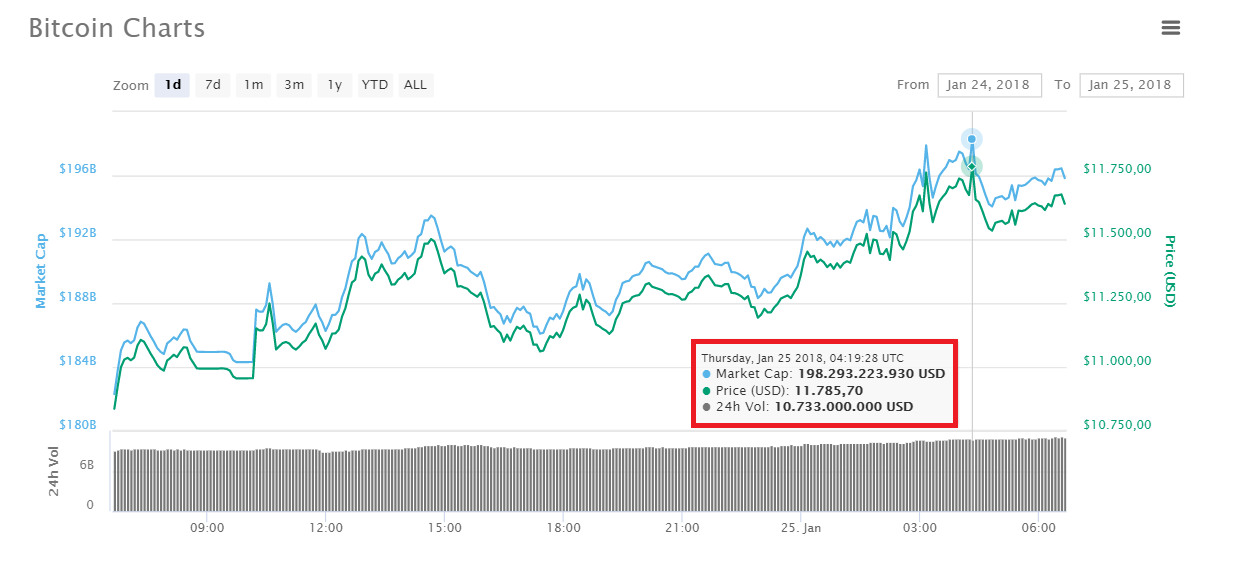Choose the 1m zoom option

(253, 85)
